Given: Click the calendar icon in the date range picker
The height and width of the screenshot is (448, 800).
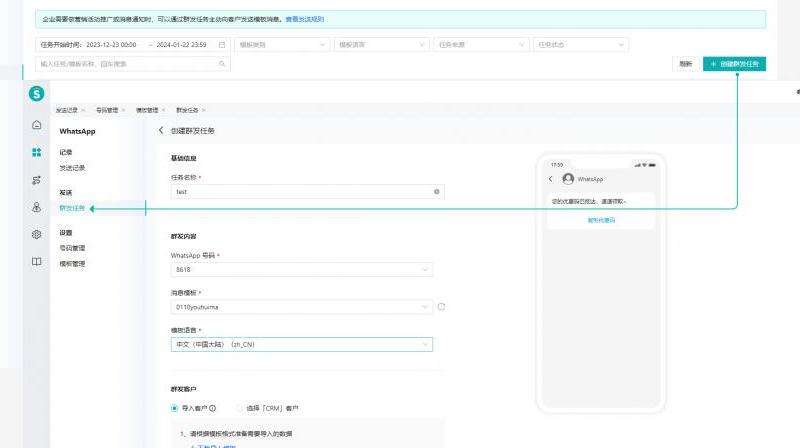Looking at the screenshot, I should [x=222, y=45].
